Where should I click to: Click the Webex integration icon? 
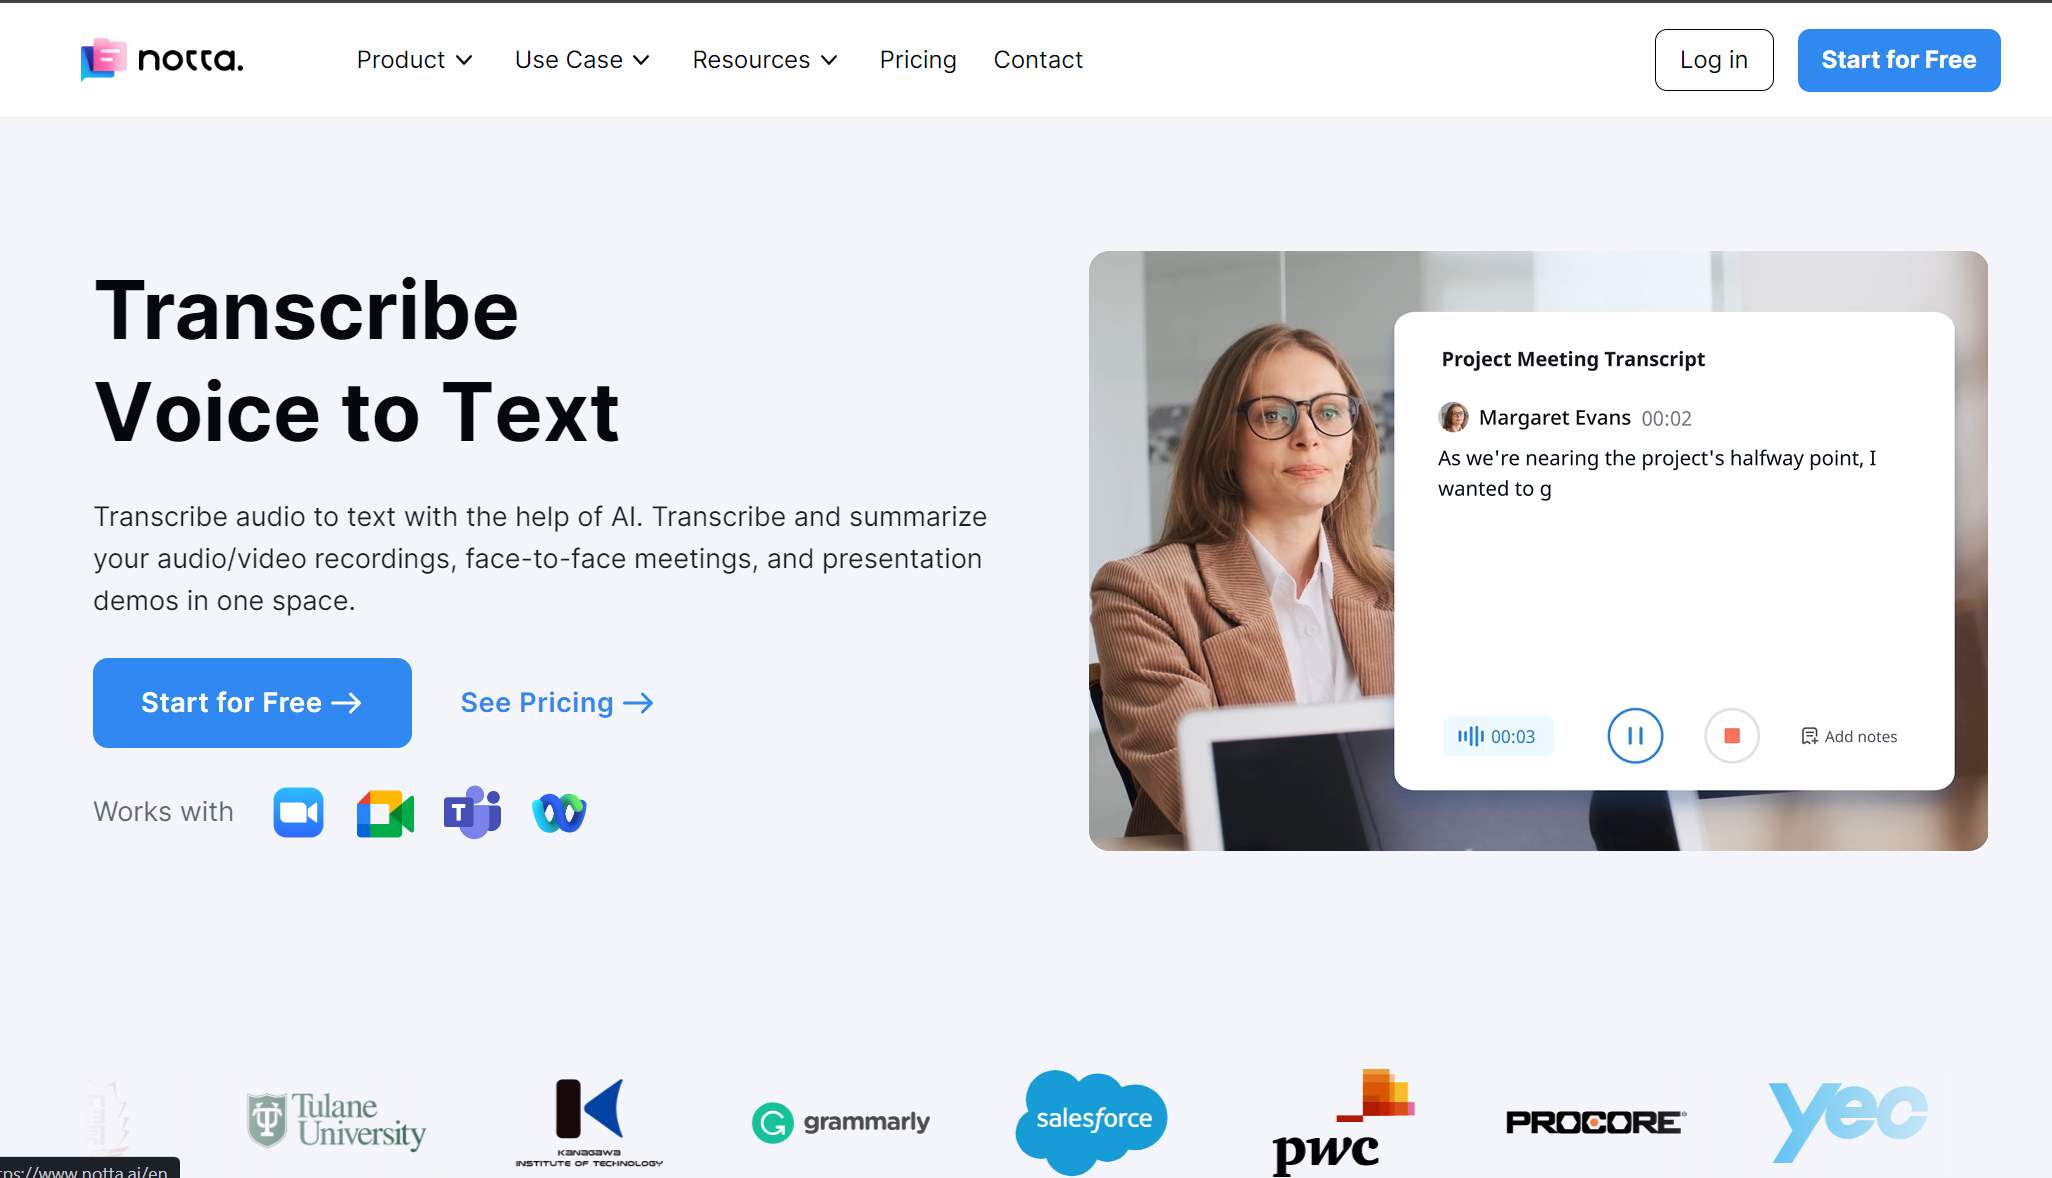(x=558, y=812)
